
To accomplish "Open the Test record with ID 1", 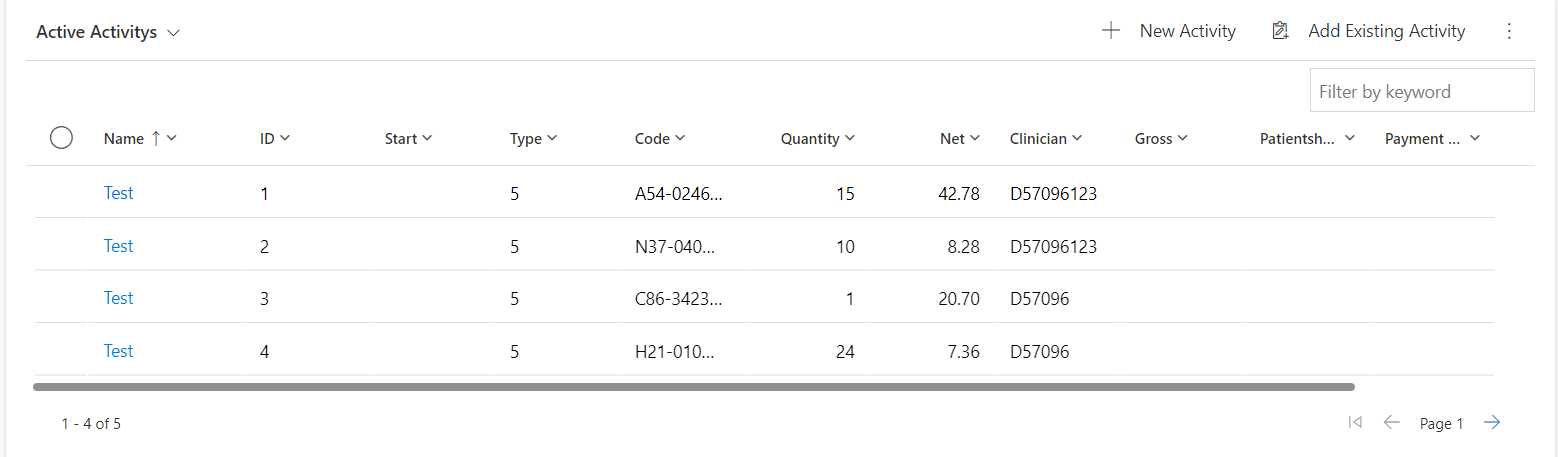I will (x=118, y=193).
